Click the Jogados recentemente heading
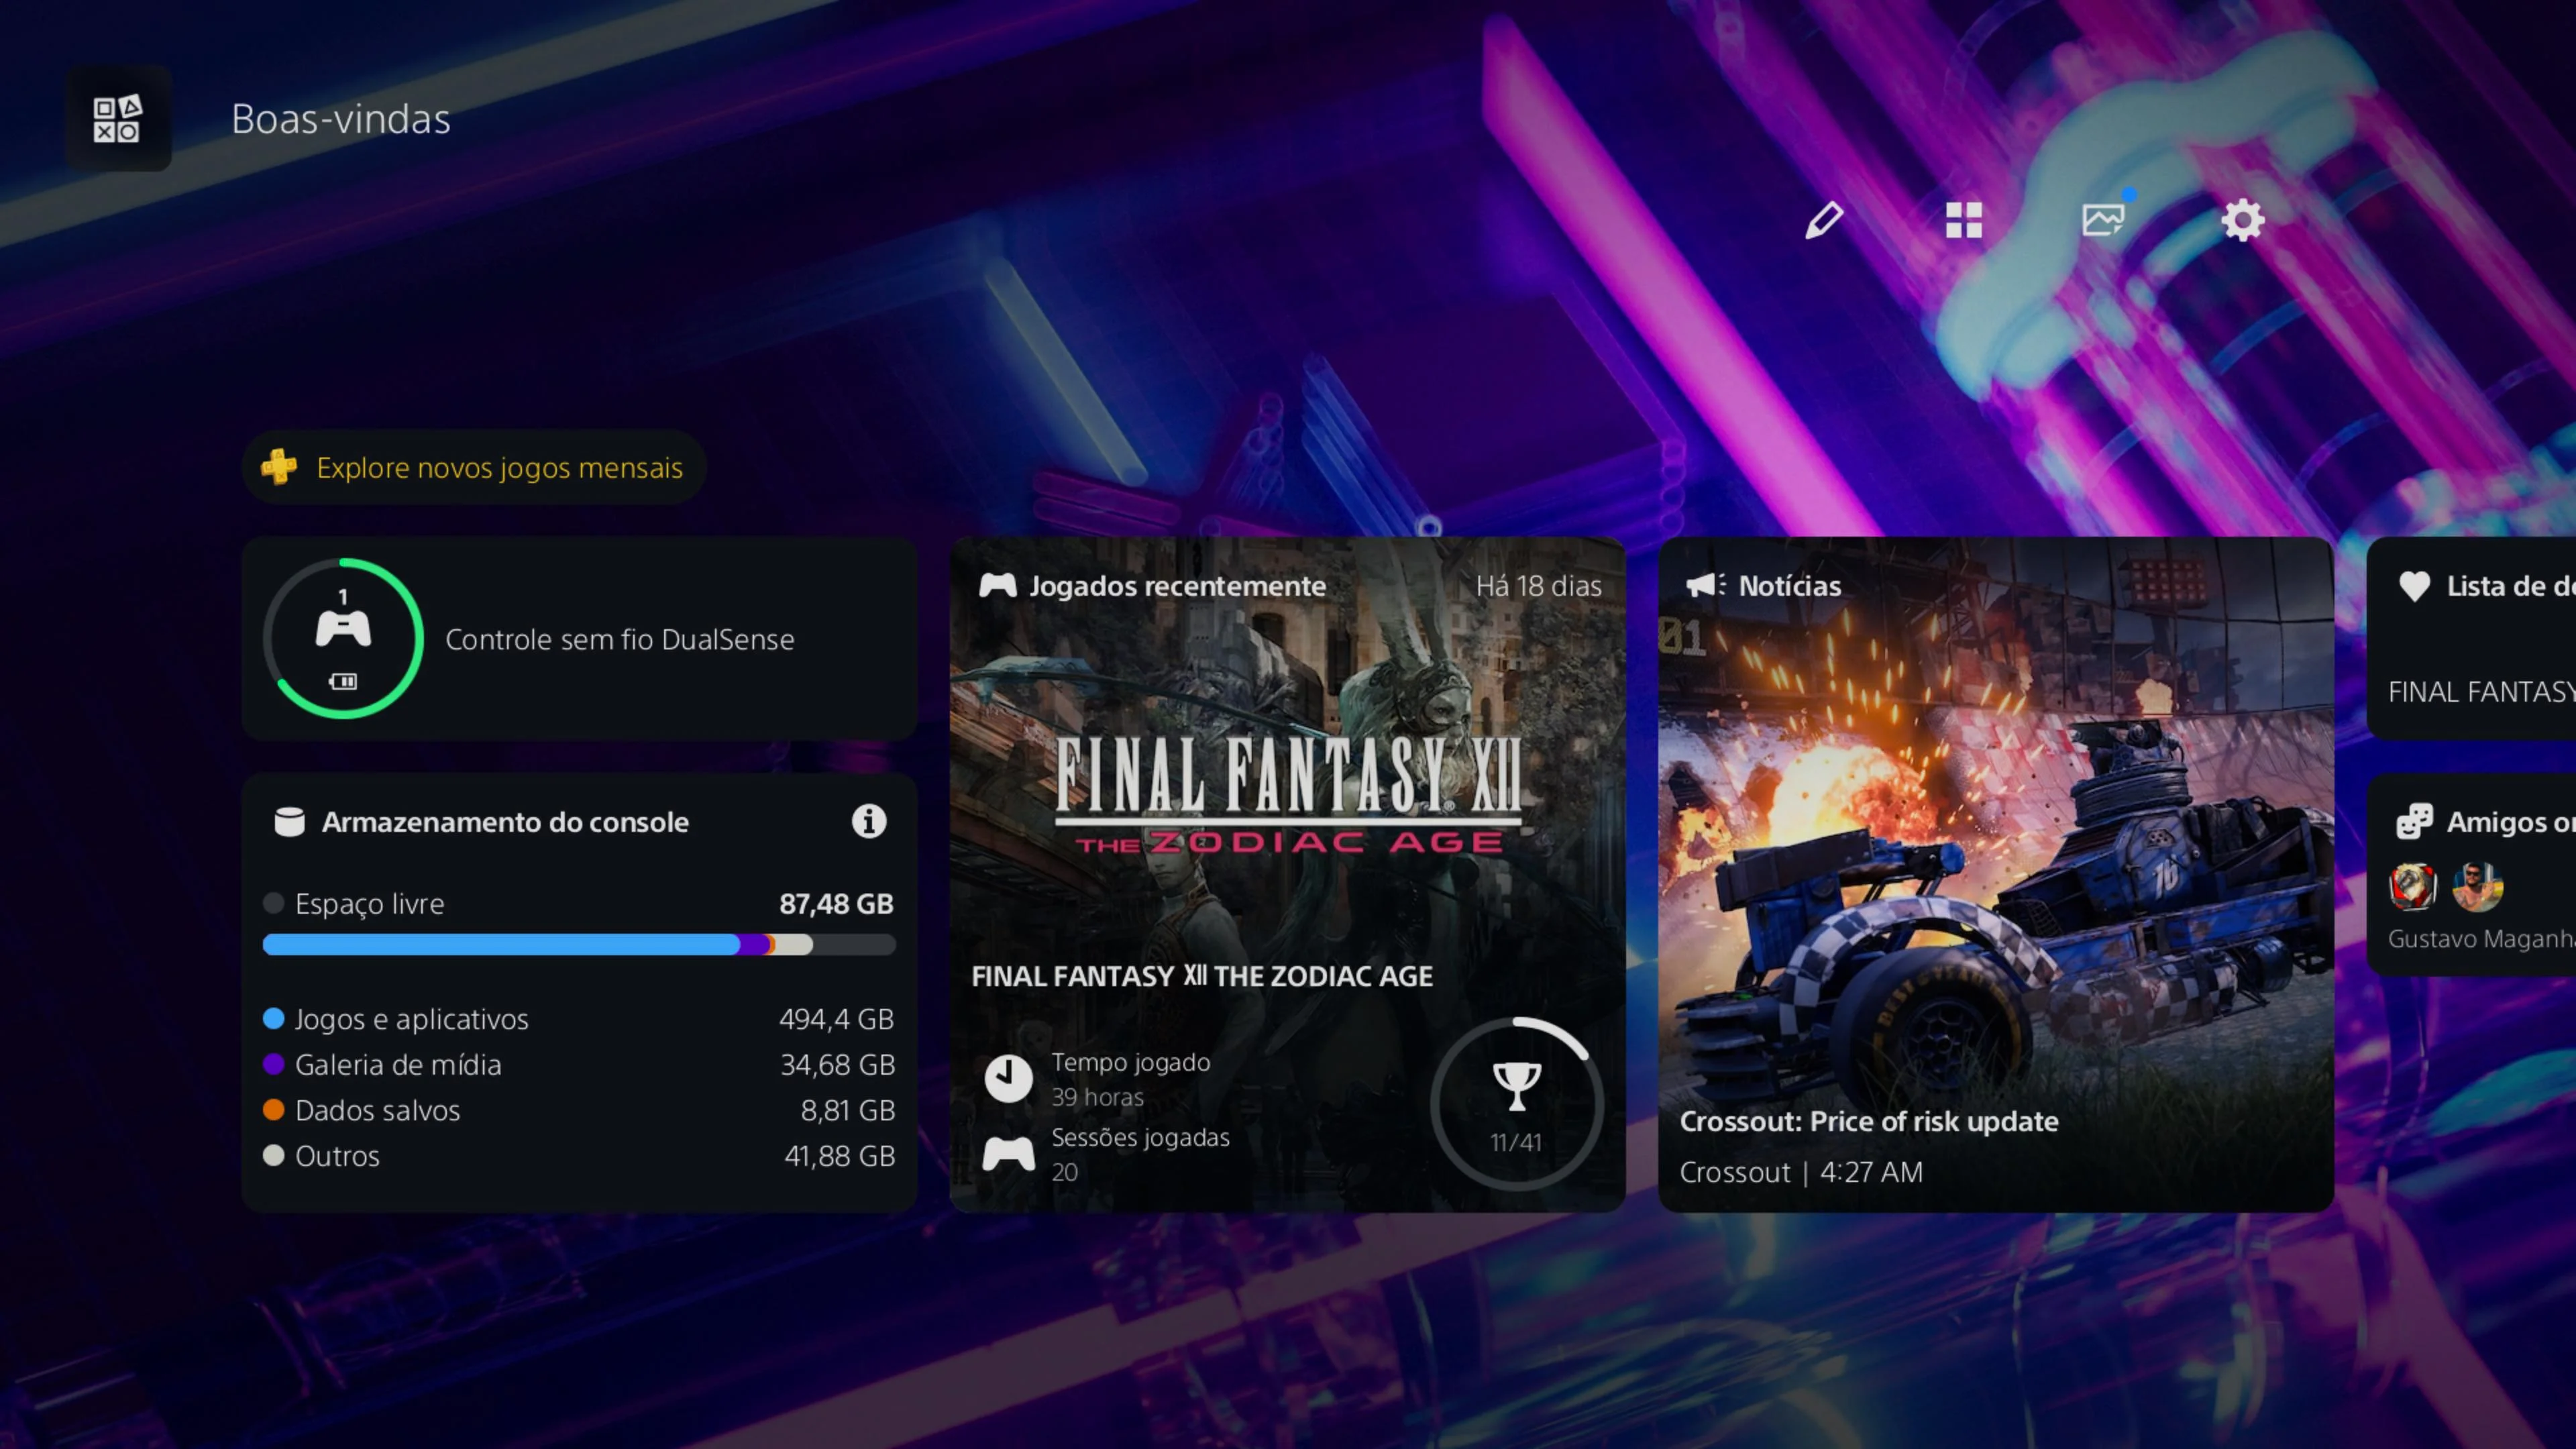This screenshot has width=2576, height=1449. click(1178, 586)
